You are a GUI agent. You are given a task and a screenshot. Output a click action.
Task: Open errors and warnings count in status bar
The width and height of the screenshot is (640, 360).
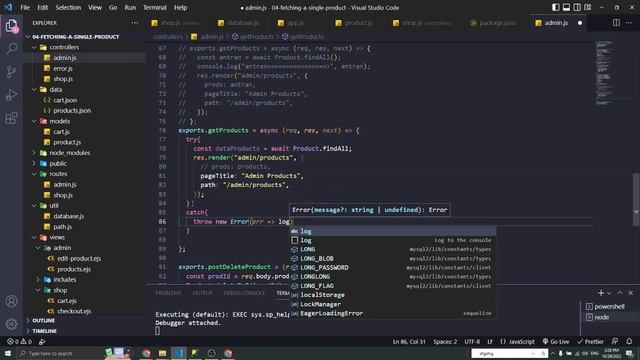pos(19,341)
